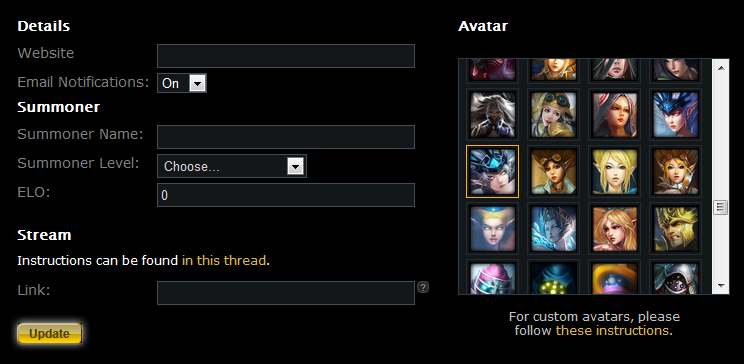Open the Email Notifications dropdown
Image resolution: width=744 pixels, height=364 pixels.
pyautogui.click(x=182, y=83)
